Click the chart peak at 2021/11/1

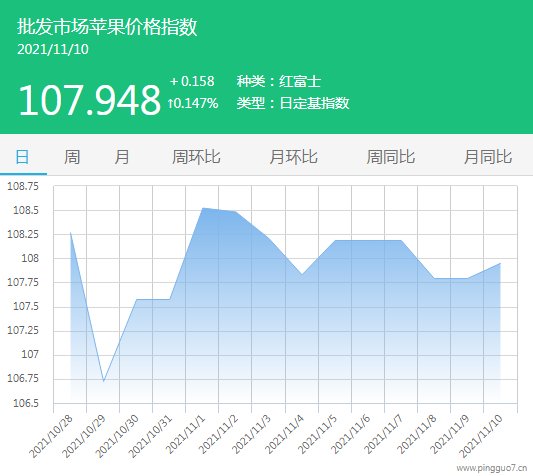(203, 208)
